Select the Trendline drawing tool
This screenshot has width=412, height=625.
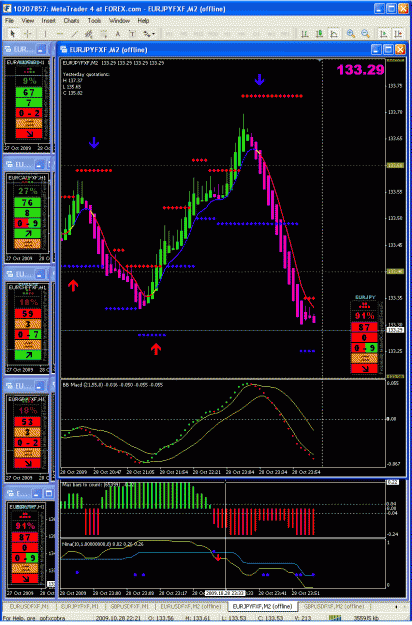[74, 34]
